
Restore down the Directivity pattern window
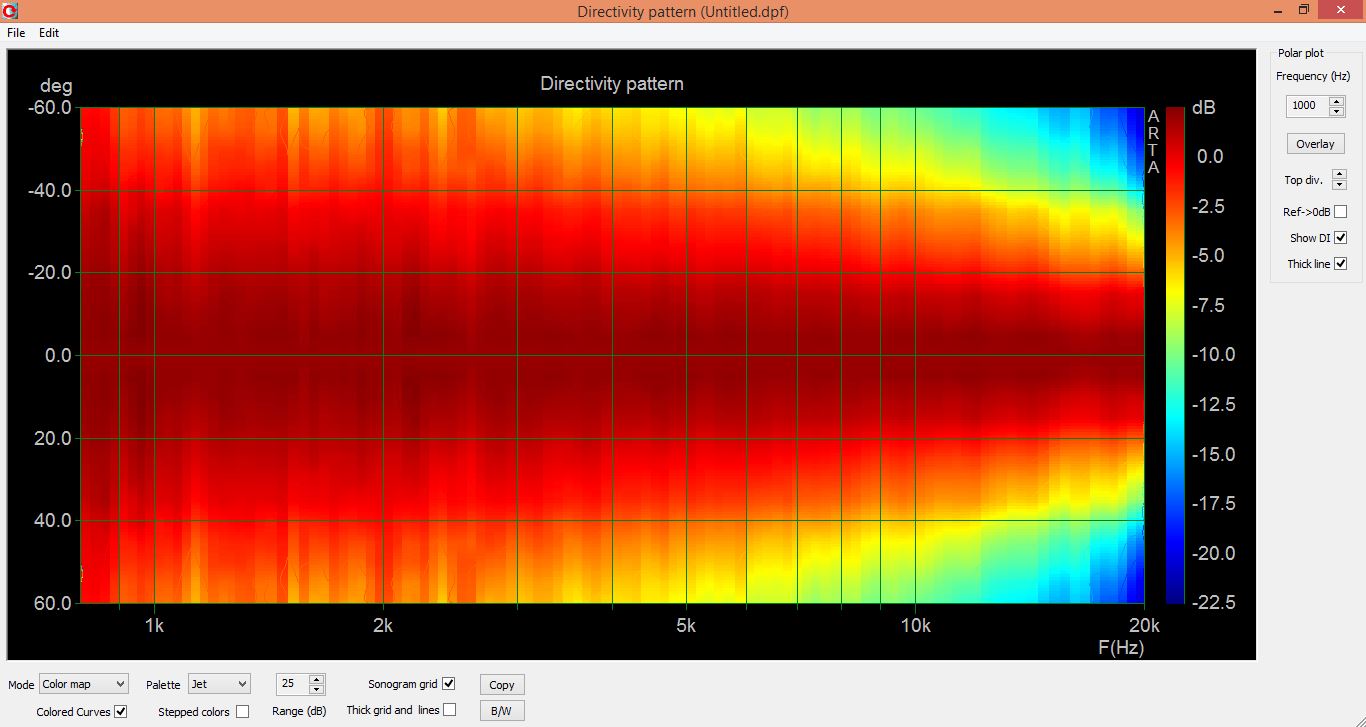[x=1303, y=10]
